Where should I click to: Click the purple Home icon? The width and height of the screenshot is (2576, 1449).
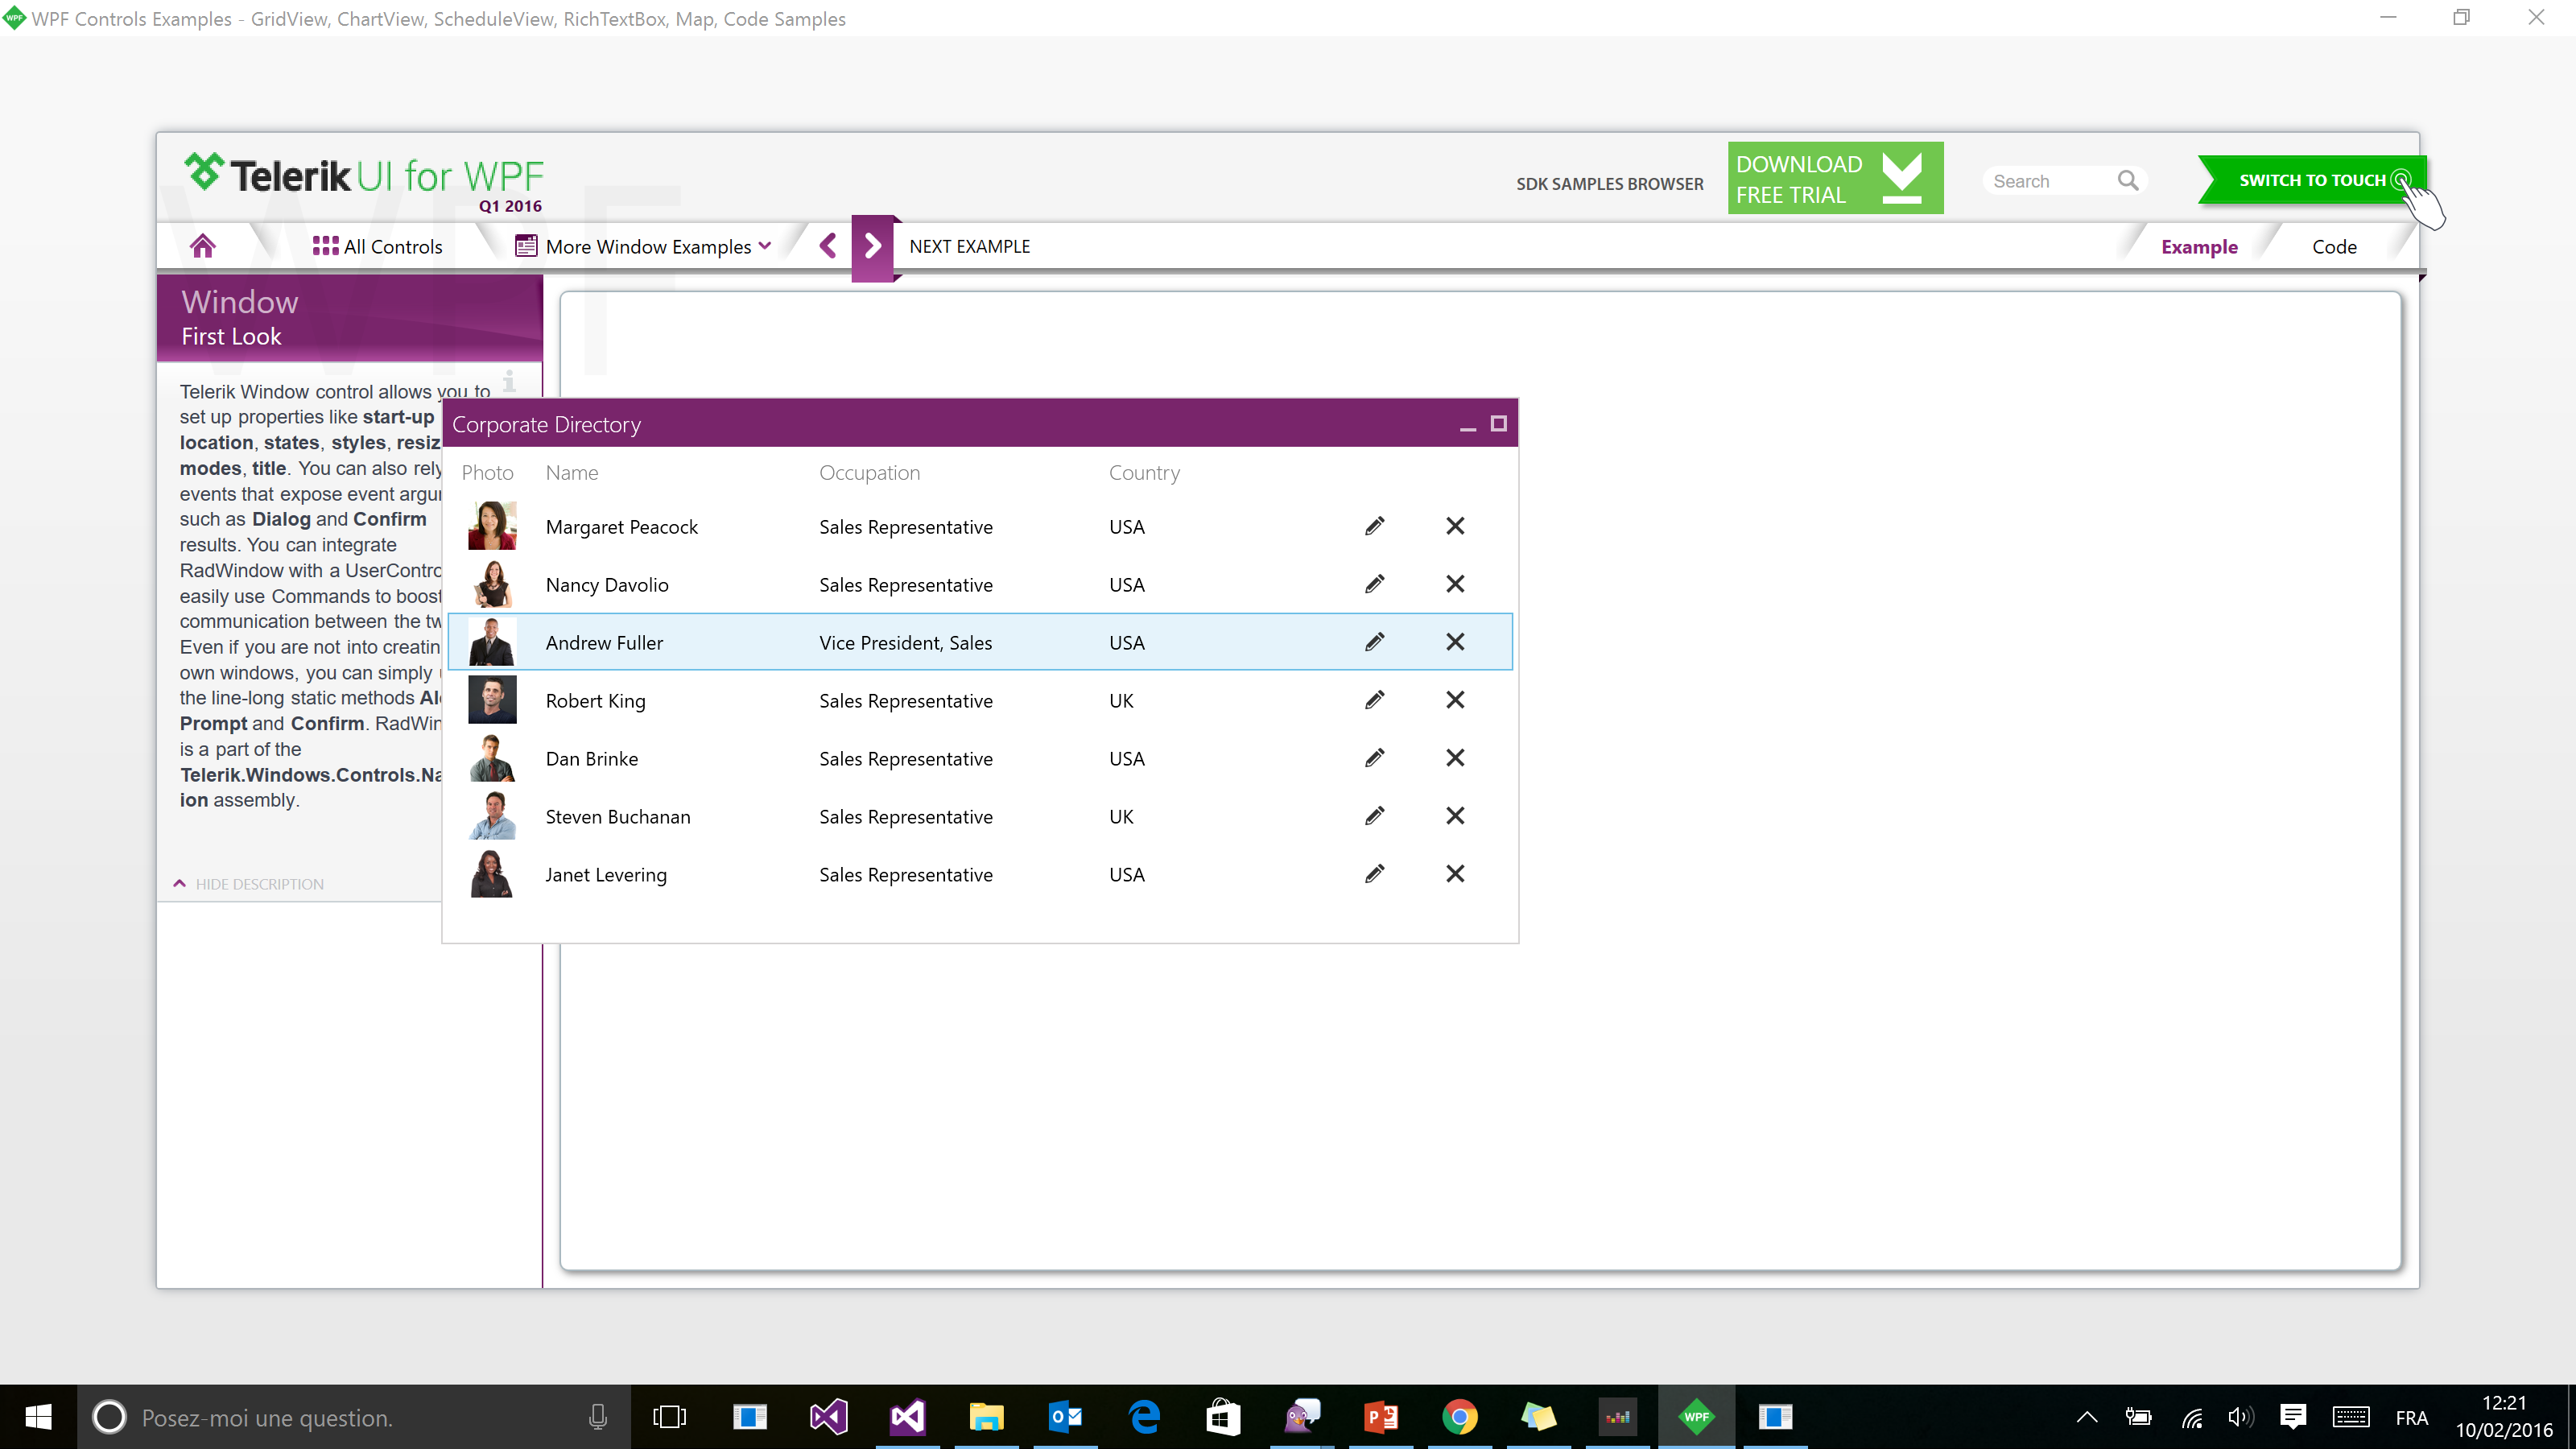coord(203,246)
